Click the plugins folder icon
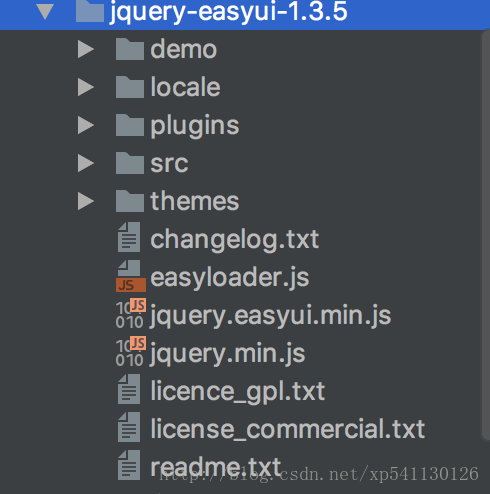 pyautogui.click(x=130, y=125)
